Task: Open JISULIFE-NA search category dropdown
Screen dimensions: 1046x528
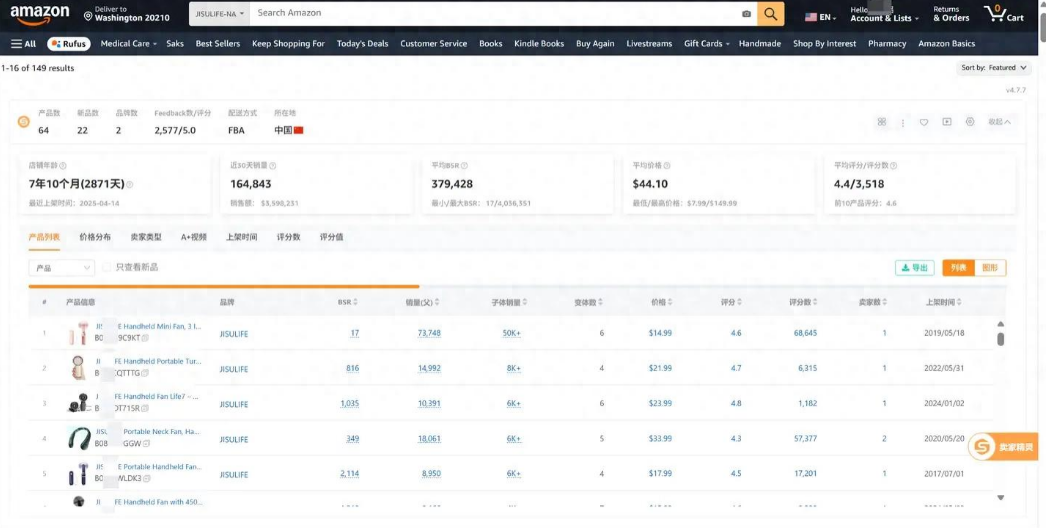Action: point(219,13)
